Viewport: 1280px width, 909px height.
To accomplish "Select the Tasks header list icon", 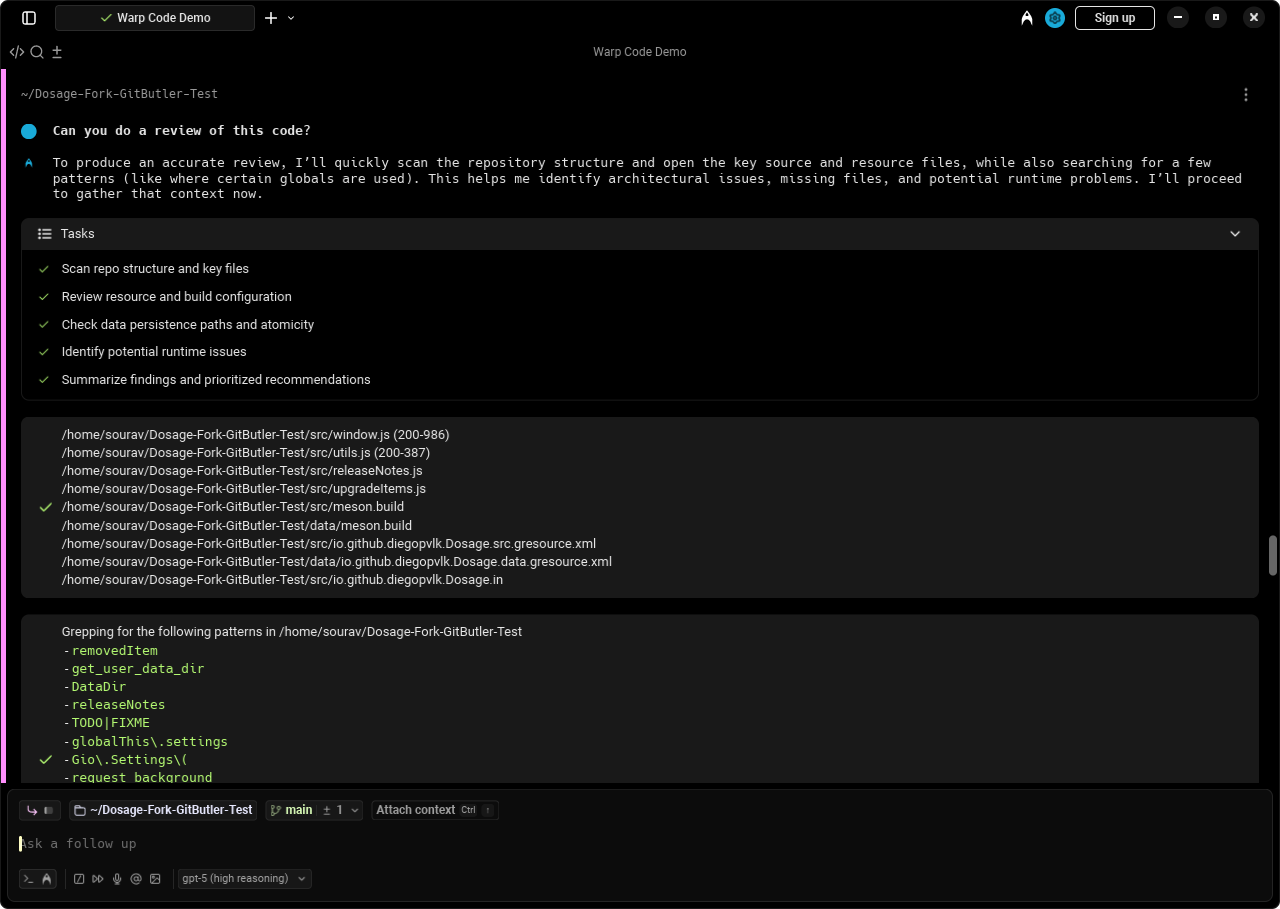I will [44, 234].
